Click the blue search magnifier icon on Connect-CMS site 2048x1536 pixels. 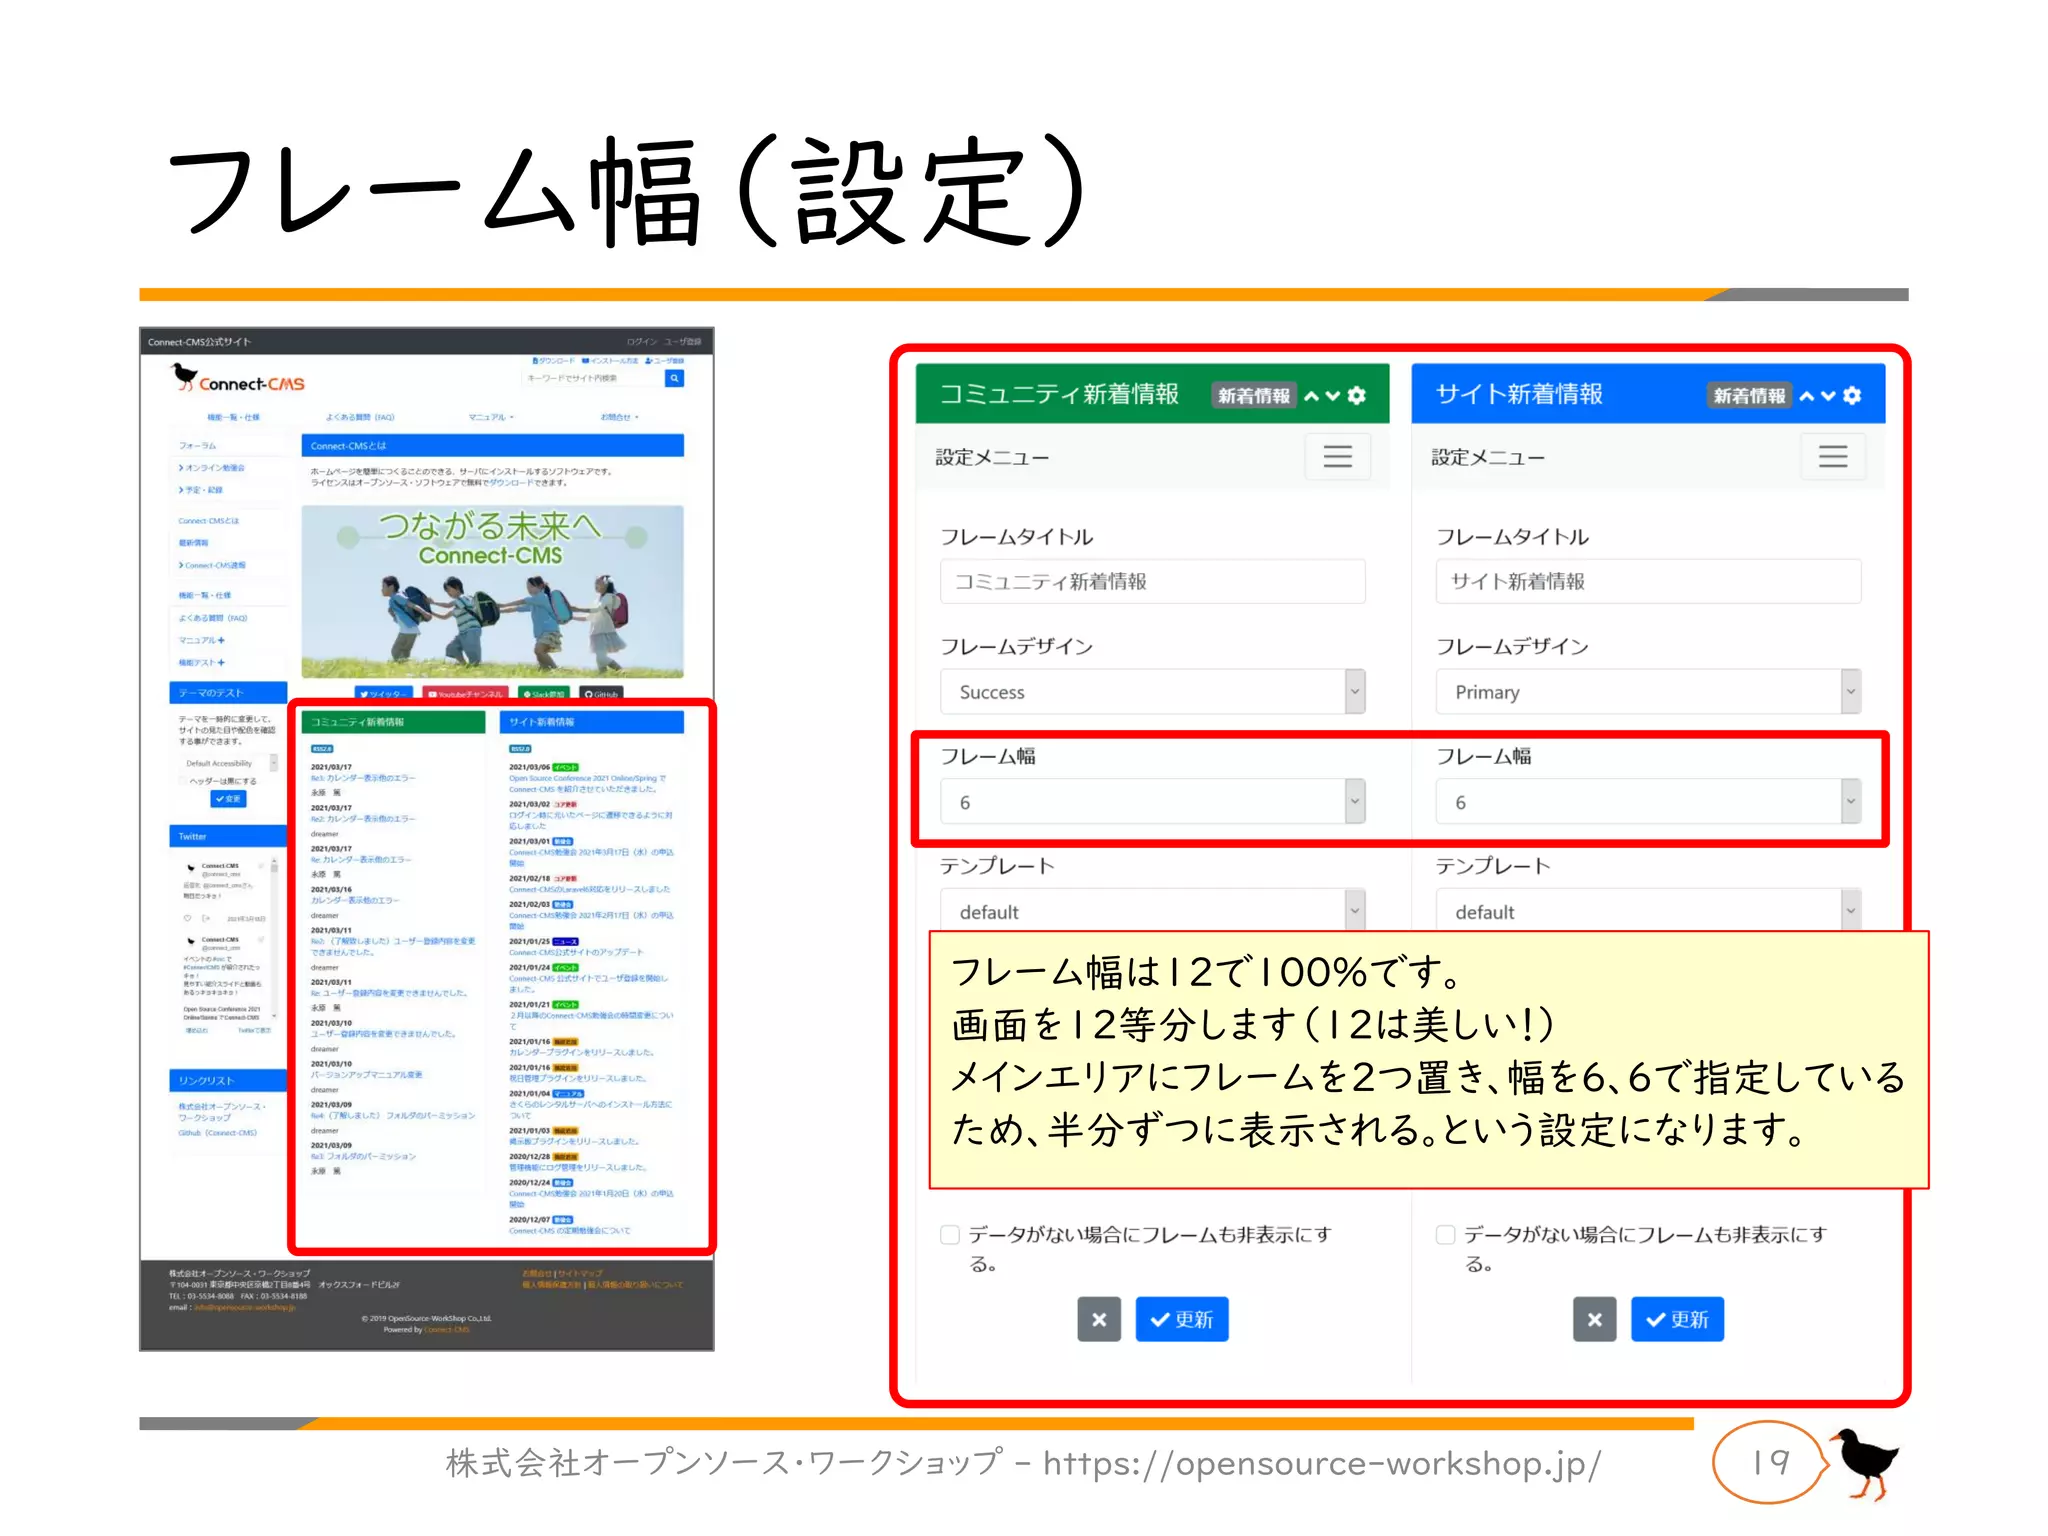click(x=675, y=378)
